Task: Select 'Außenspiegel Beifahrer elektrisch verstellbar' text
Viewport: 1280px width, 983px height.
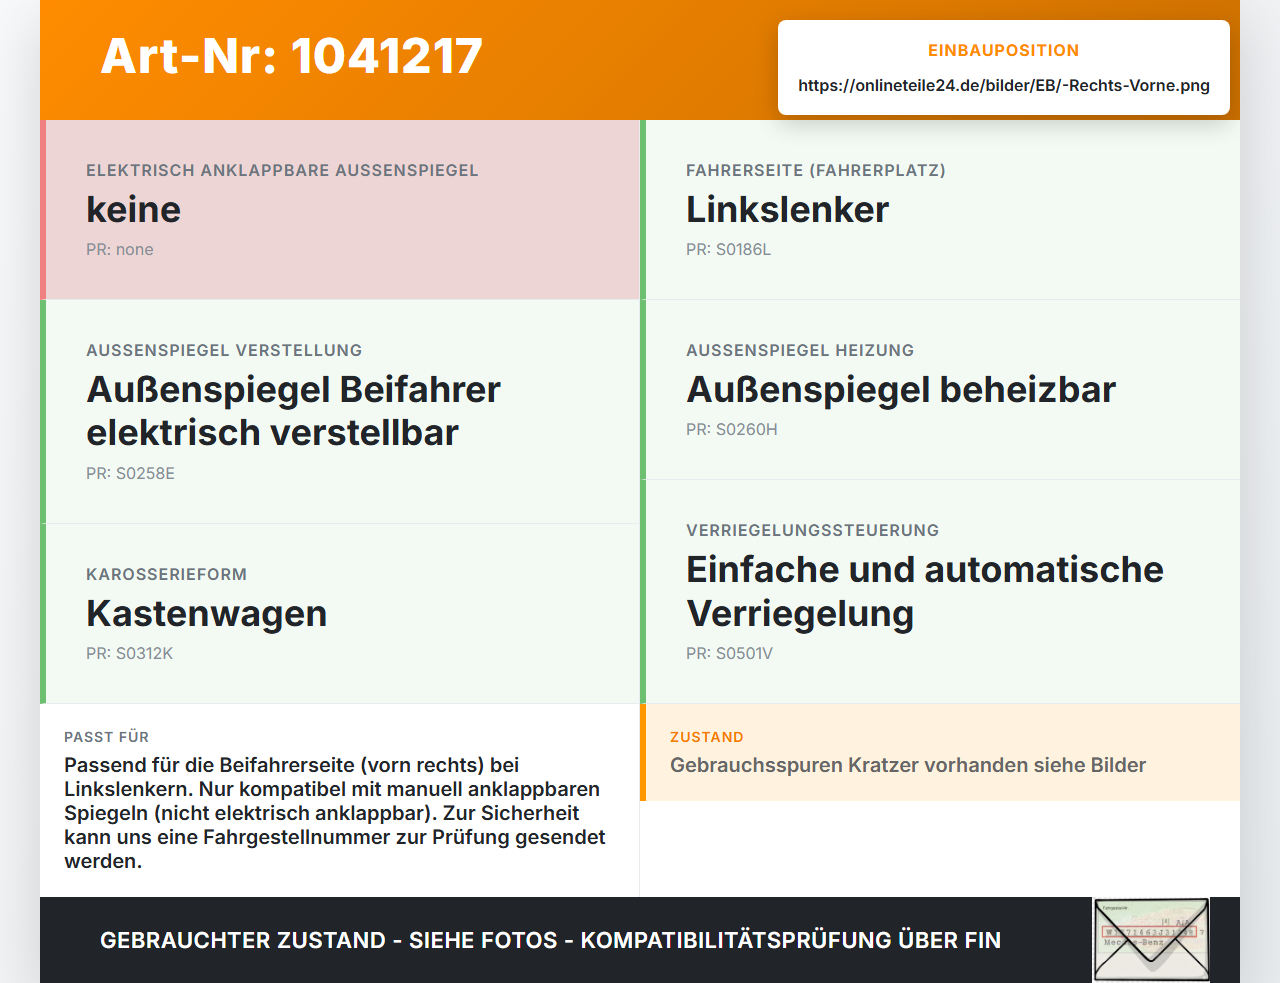Action: [x=293, y=411]
